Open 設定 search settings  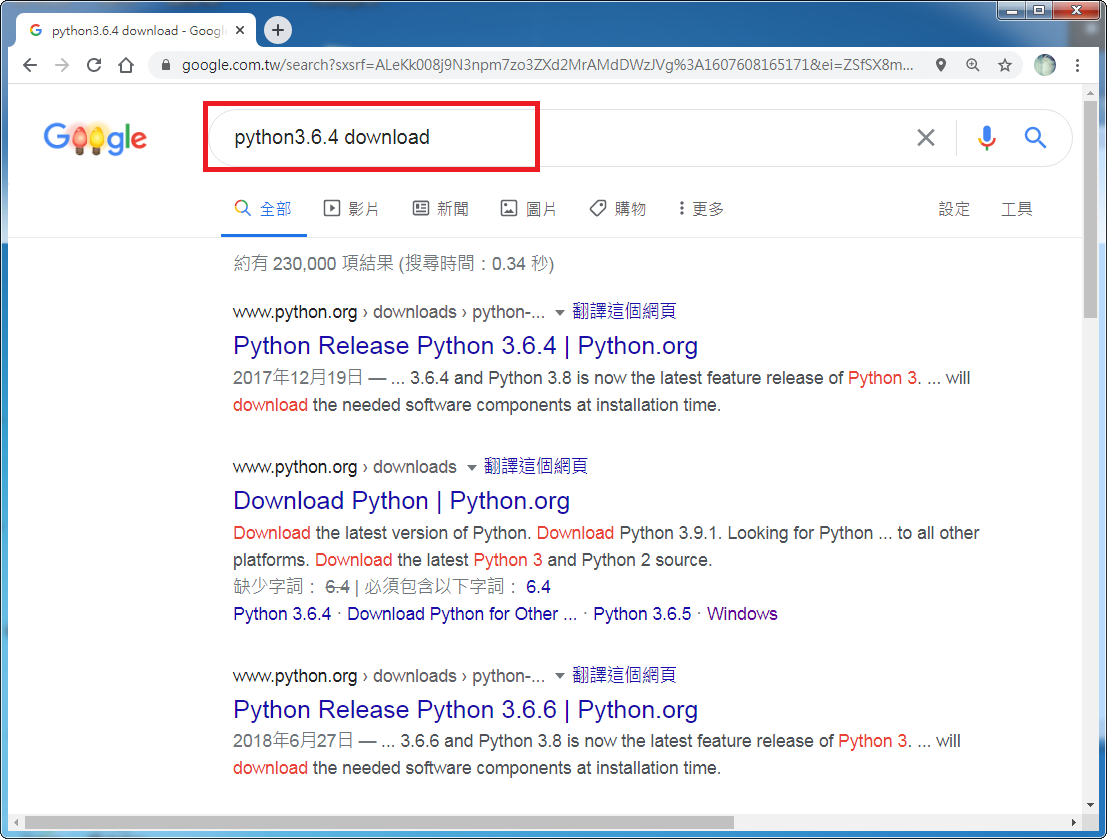pyautogui.click(x=954, y=208)
